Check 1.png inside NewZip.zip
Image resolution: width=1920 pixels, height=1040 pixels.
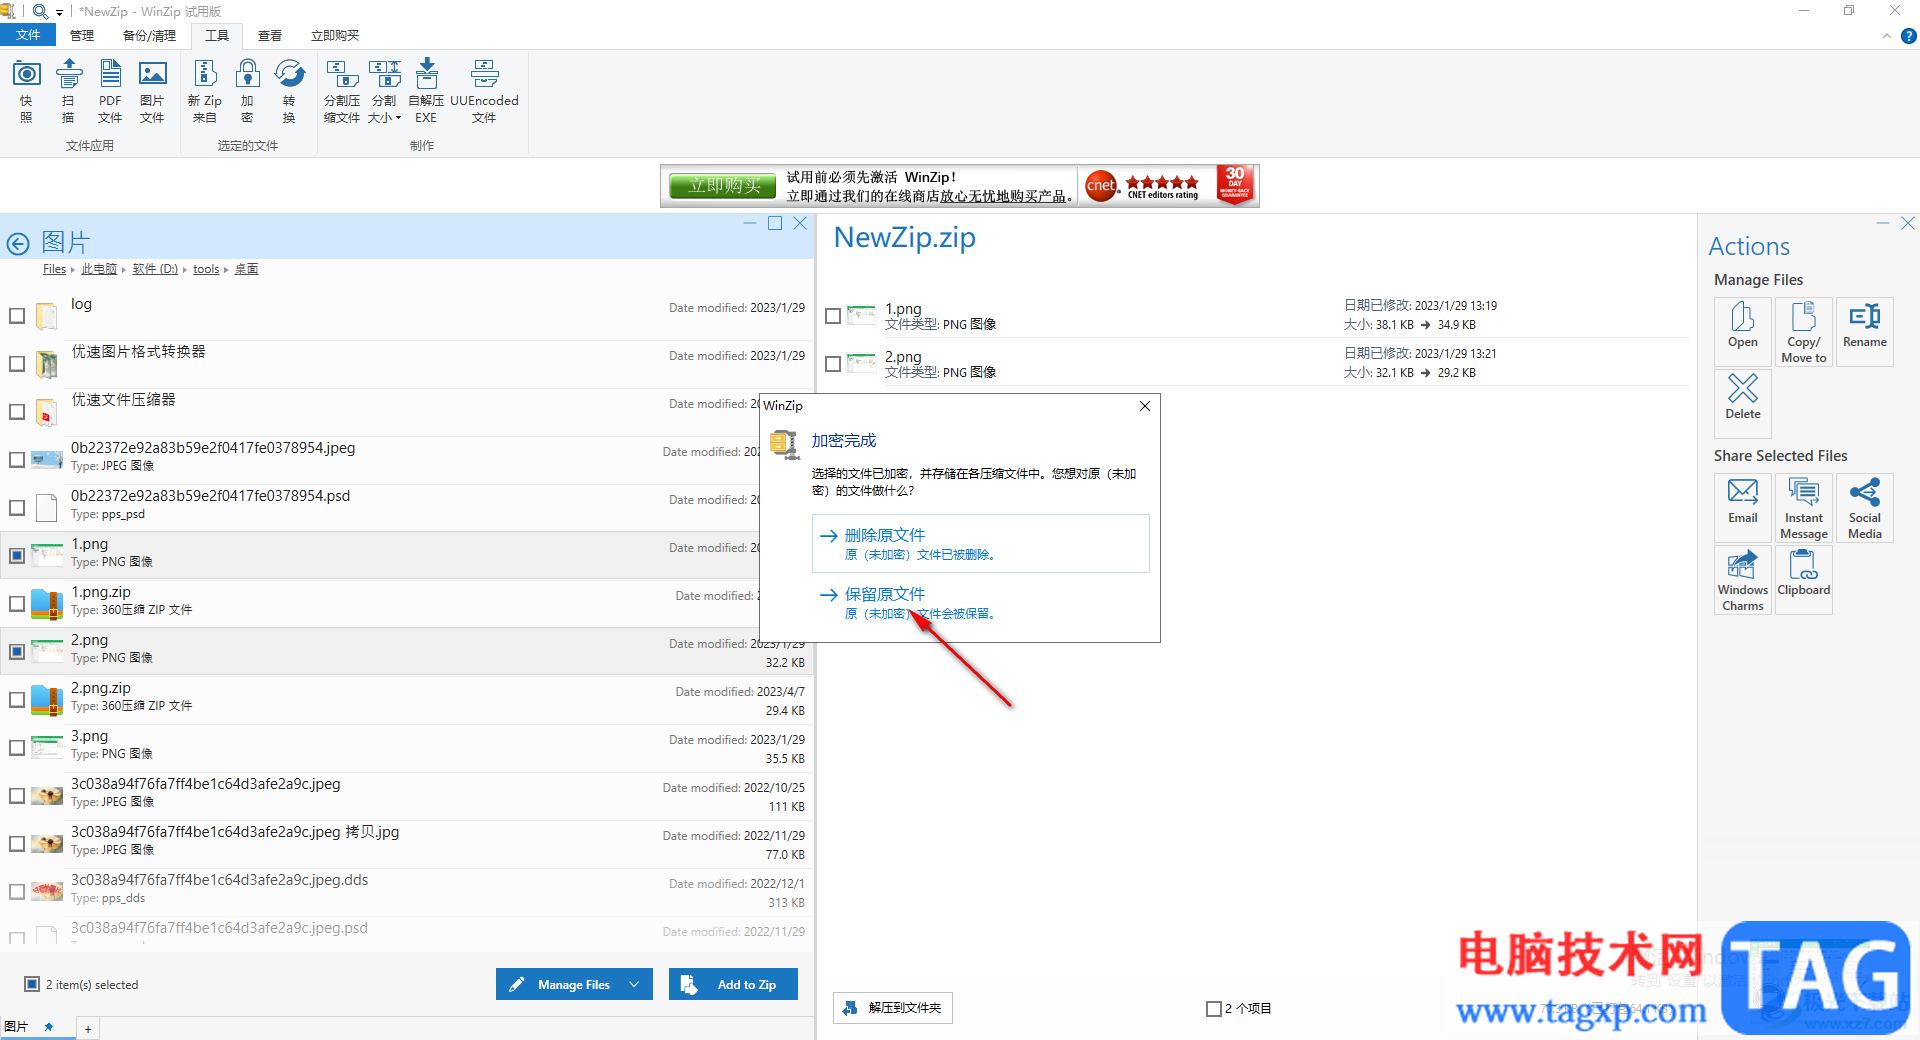pos(833,316)
